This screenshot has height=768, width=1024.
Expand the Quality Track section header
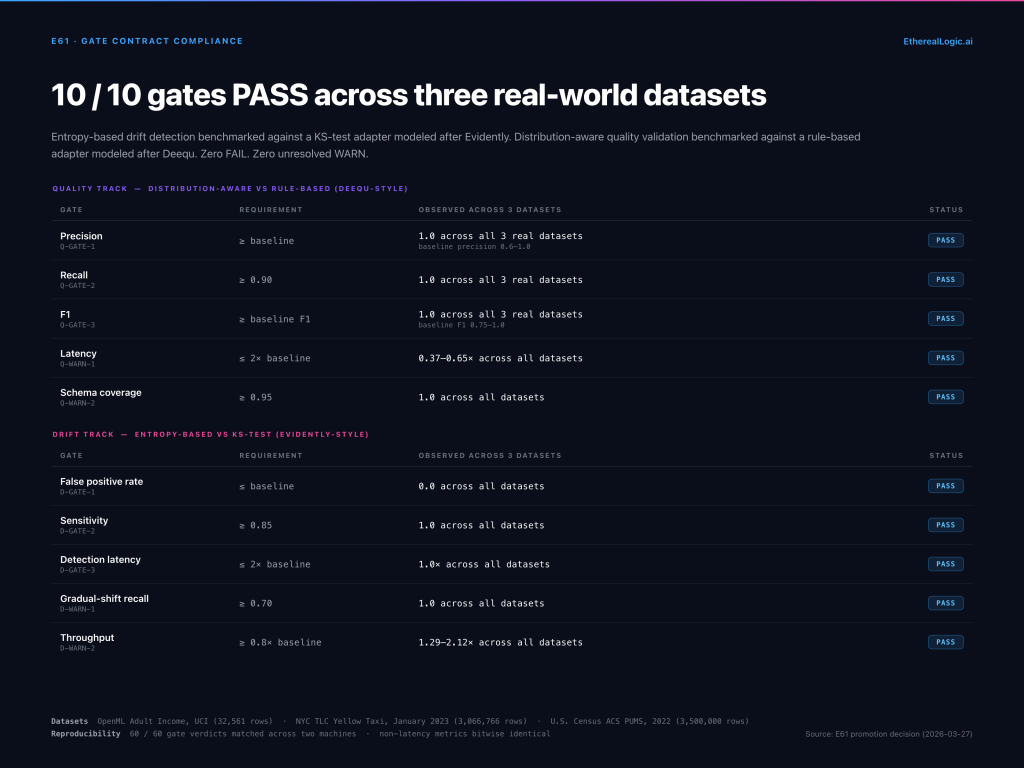coord(230,188)
